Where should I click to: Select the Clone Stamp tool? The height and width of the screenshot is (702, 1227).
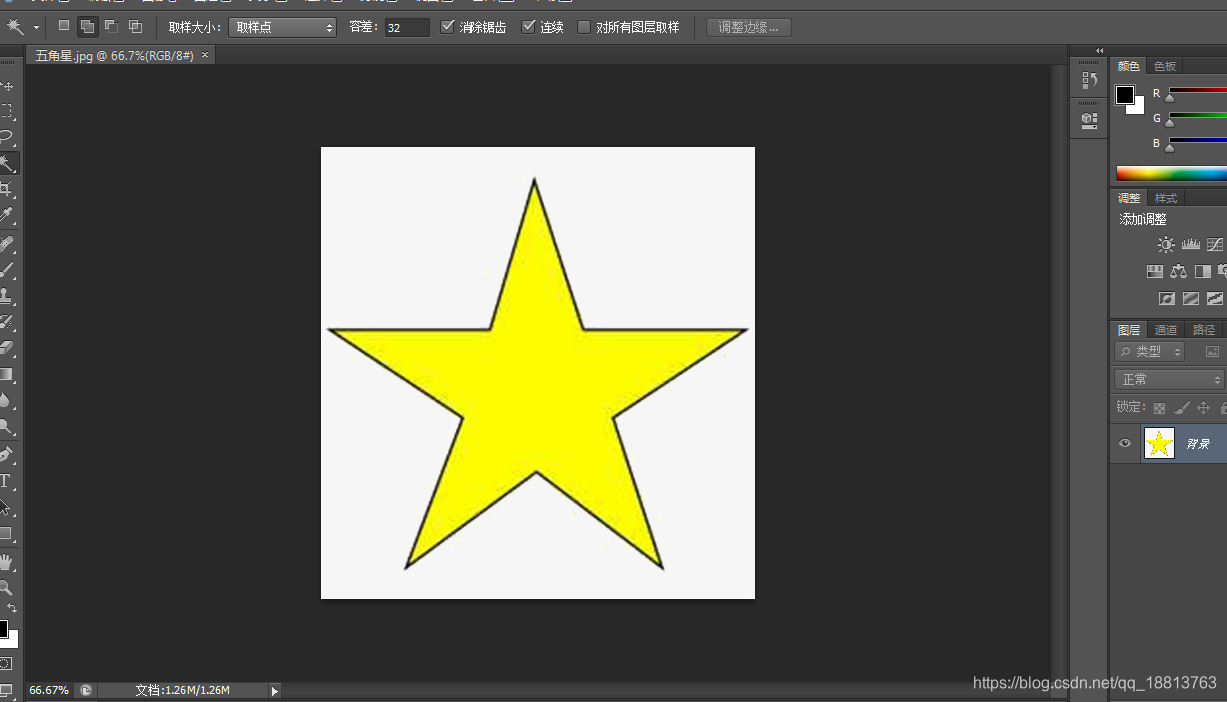[7, 296]
